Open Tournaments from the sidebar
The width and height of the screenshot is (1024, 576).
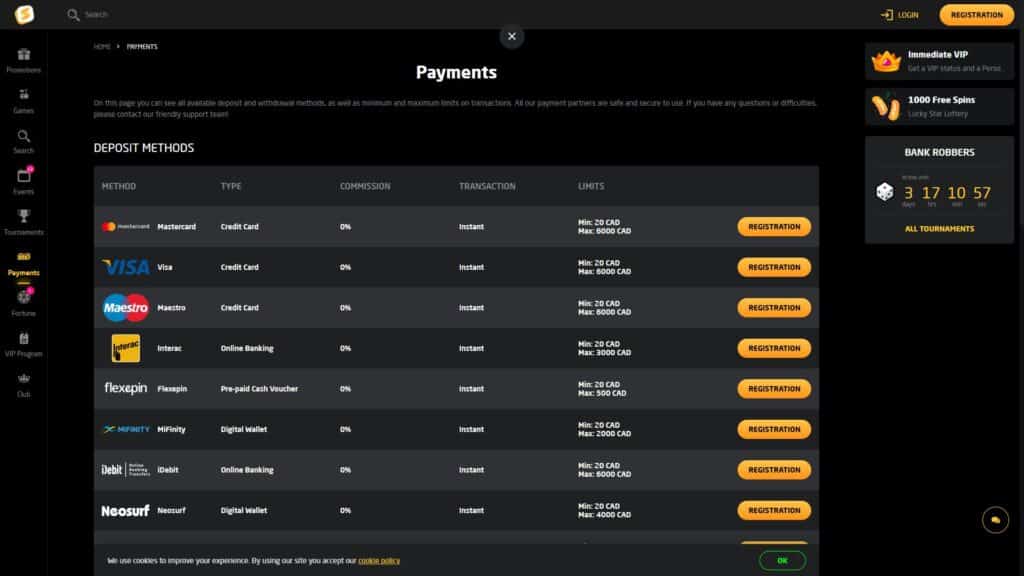coord(24,223)
